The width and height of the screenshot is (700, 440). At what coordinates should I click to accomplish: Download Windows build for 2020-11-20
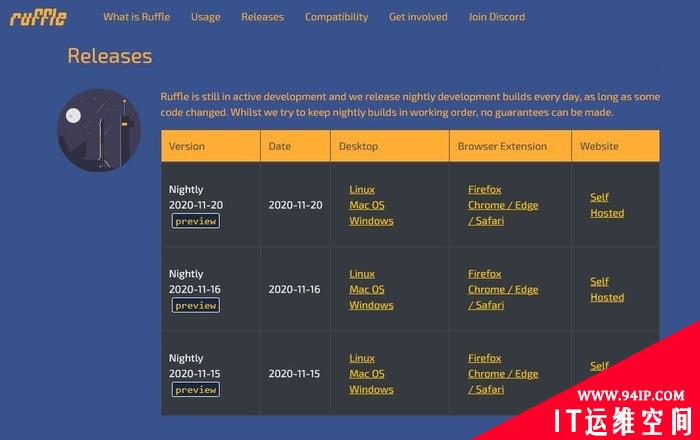(371, 221)
